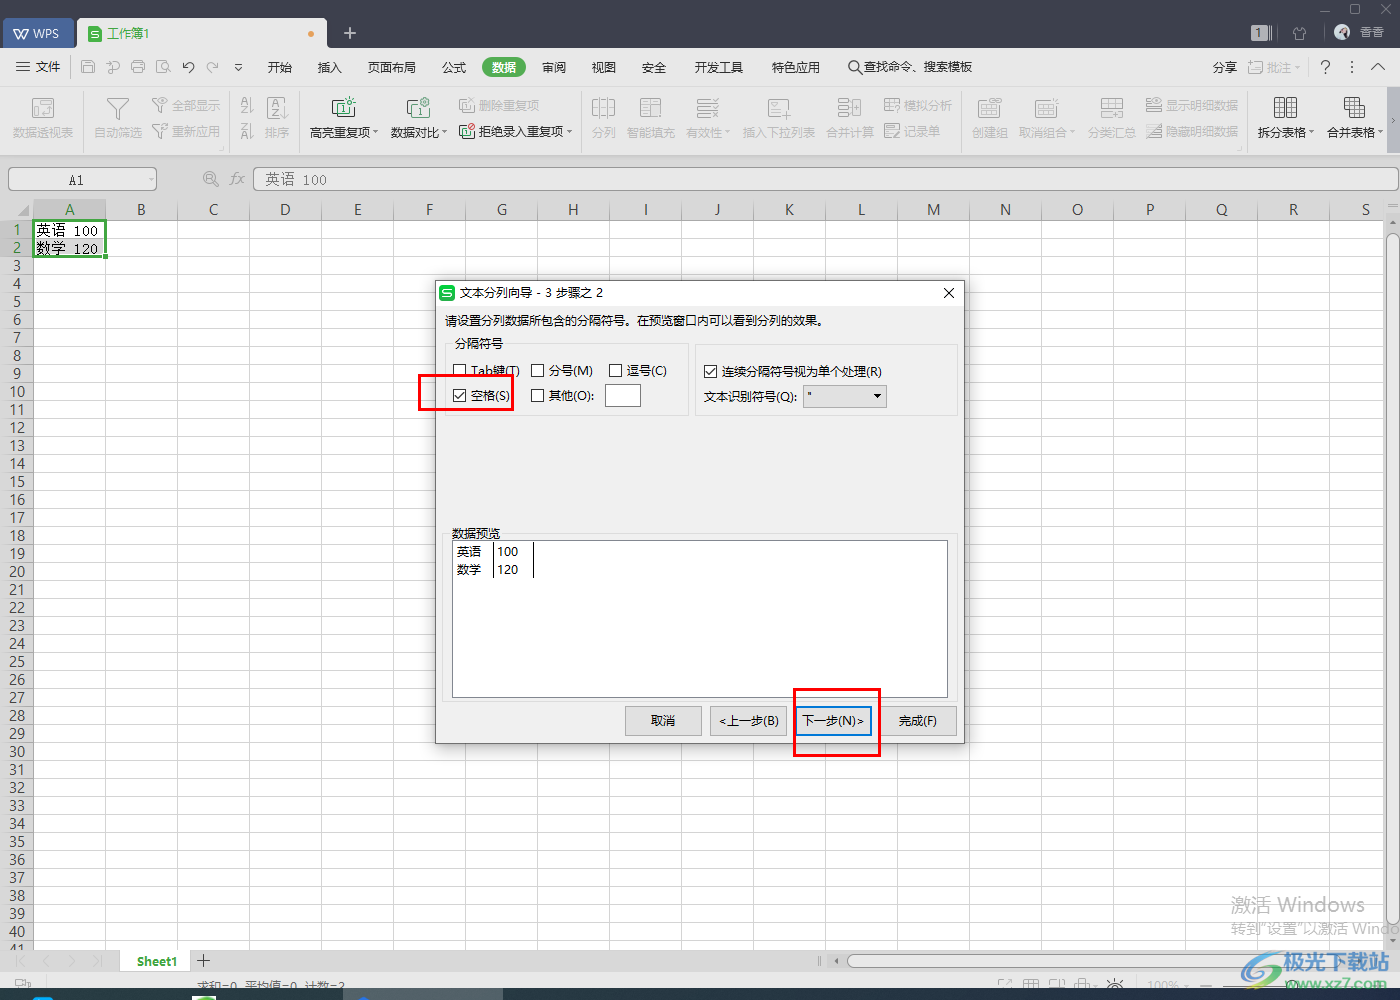
Task: Click the 完成(F) finish button
Action: 918,721
